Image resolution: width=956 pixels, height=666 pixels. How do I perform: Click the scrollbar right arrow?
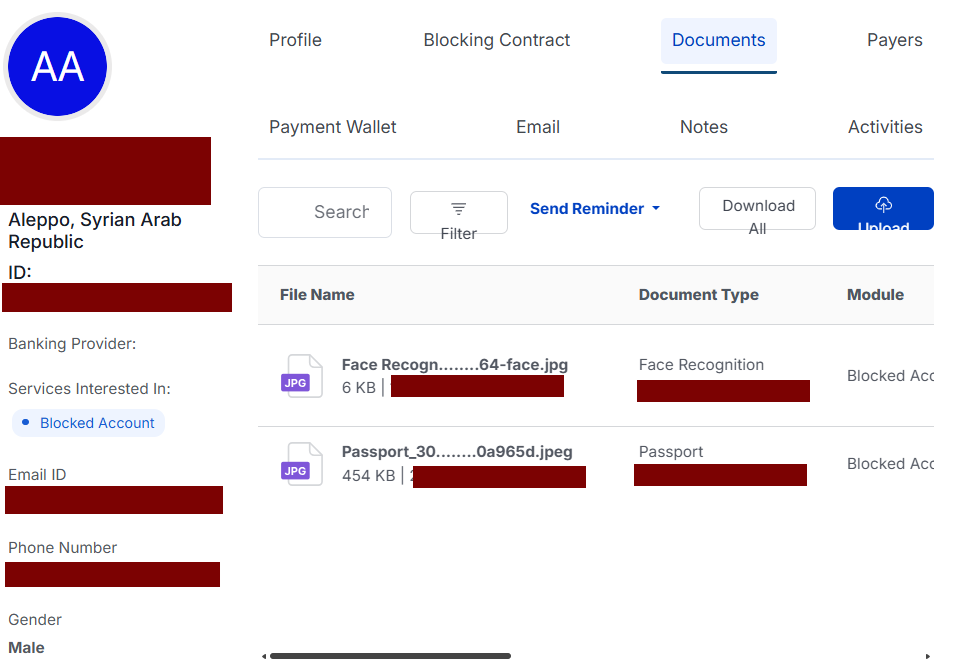928,656
